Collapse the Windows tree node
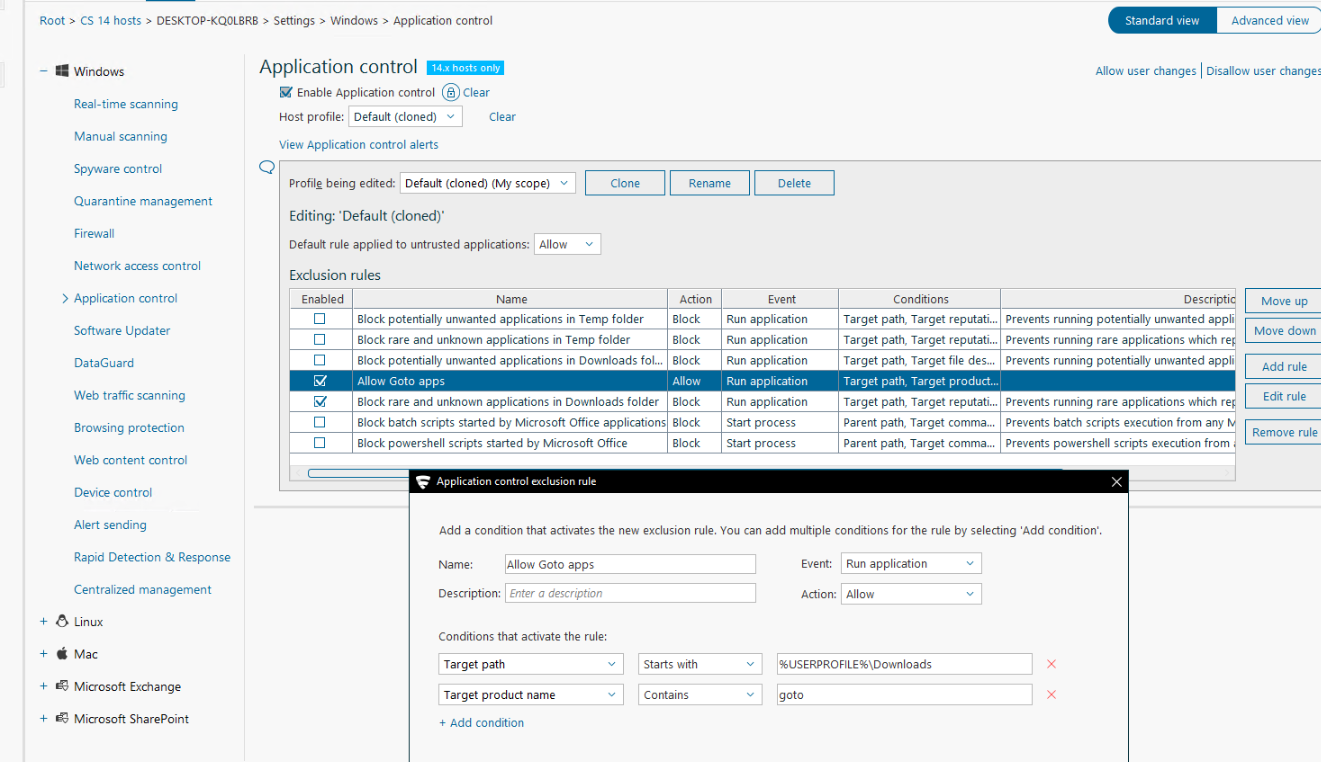 (43, 71)
